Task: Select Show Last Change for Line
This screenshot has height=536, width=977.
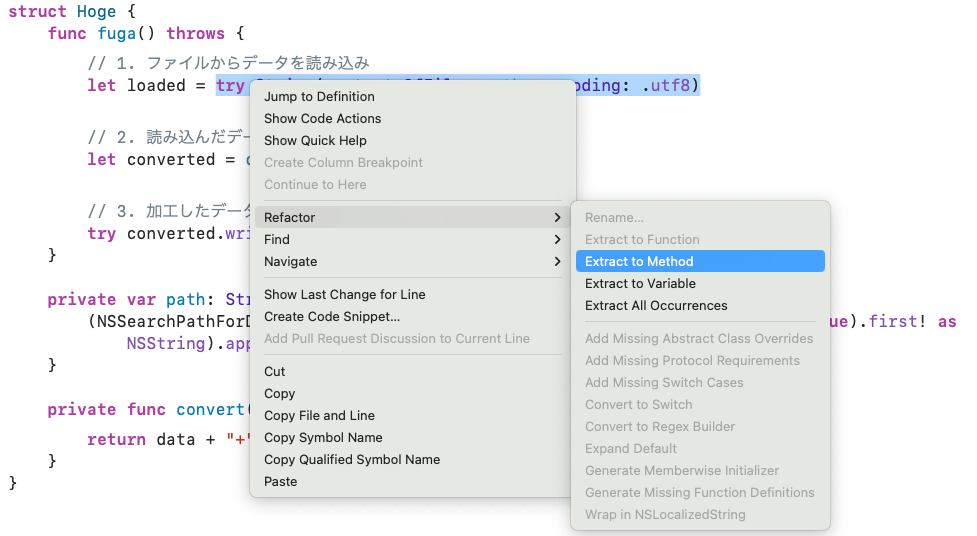Action: coord(412,294)
